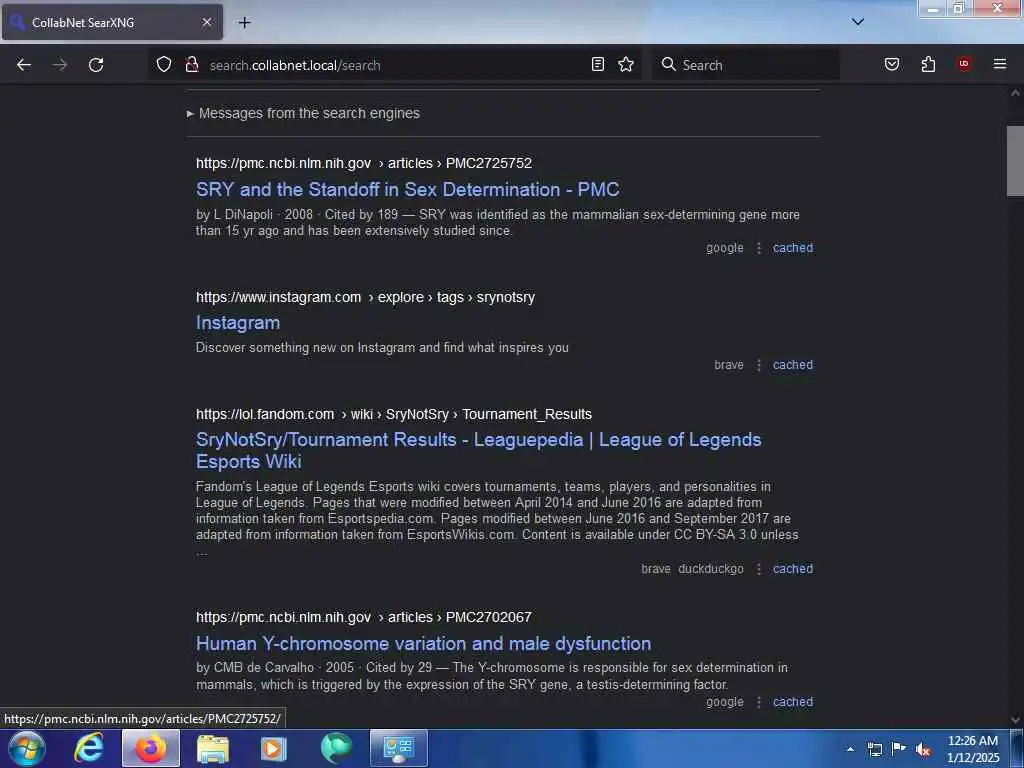Open the Windows Media Player taskbar icon
This screenshot has height=768, width=1024.
[x=274, y=748]
